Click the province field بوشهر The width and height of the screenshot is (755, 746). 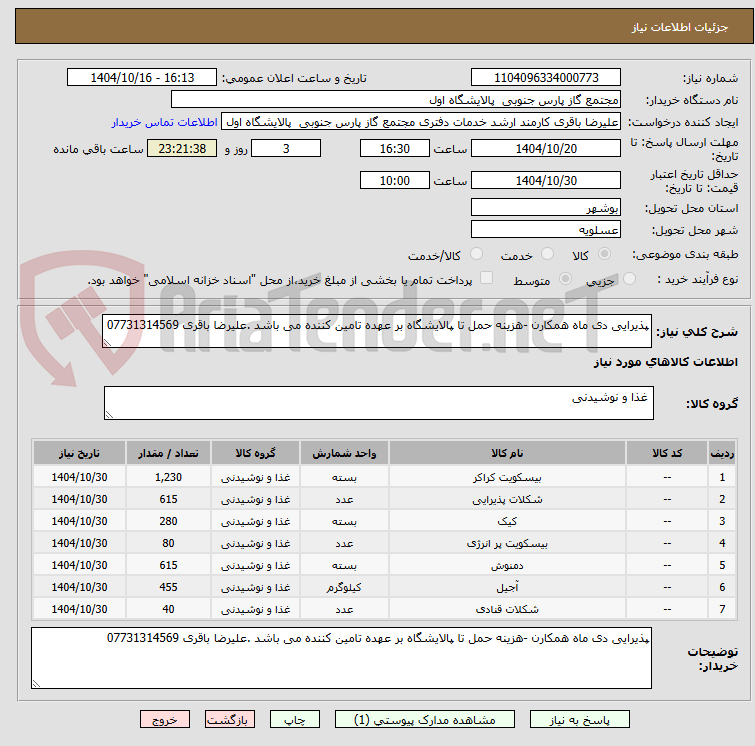pyautogui.click(x=546, y=208)
